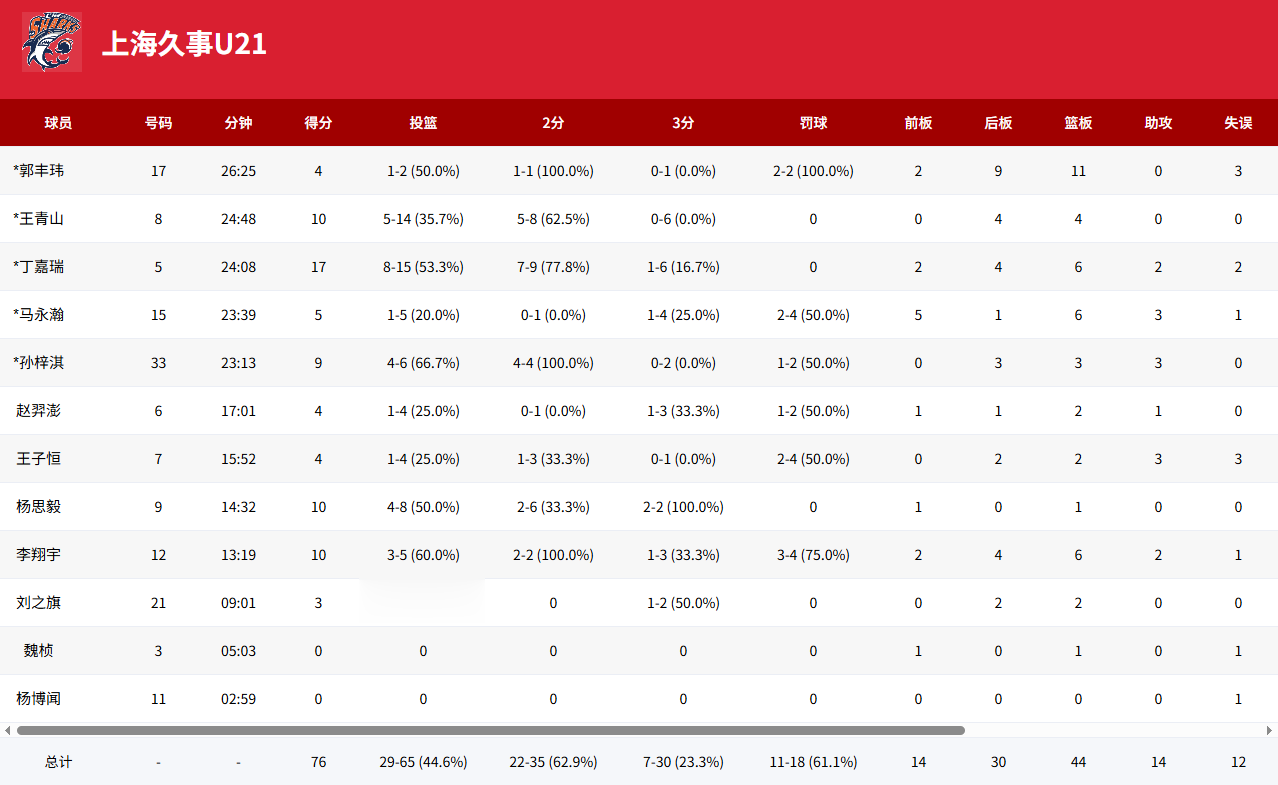This screenshot has width=1278, height=785.
Task: Click 赵羿澎's minutes 17:01
Action: coord(238,411)
